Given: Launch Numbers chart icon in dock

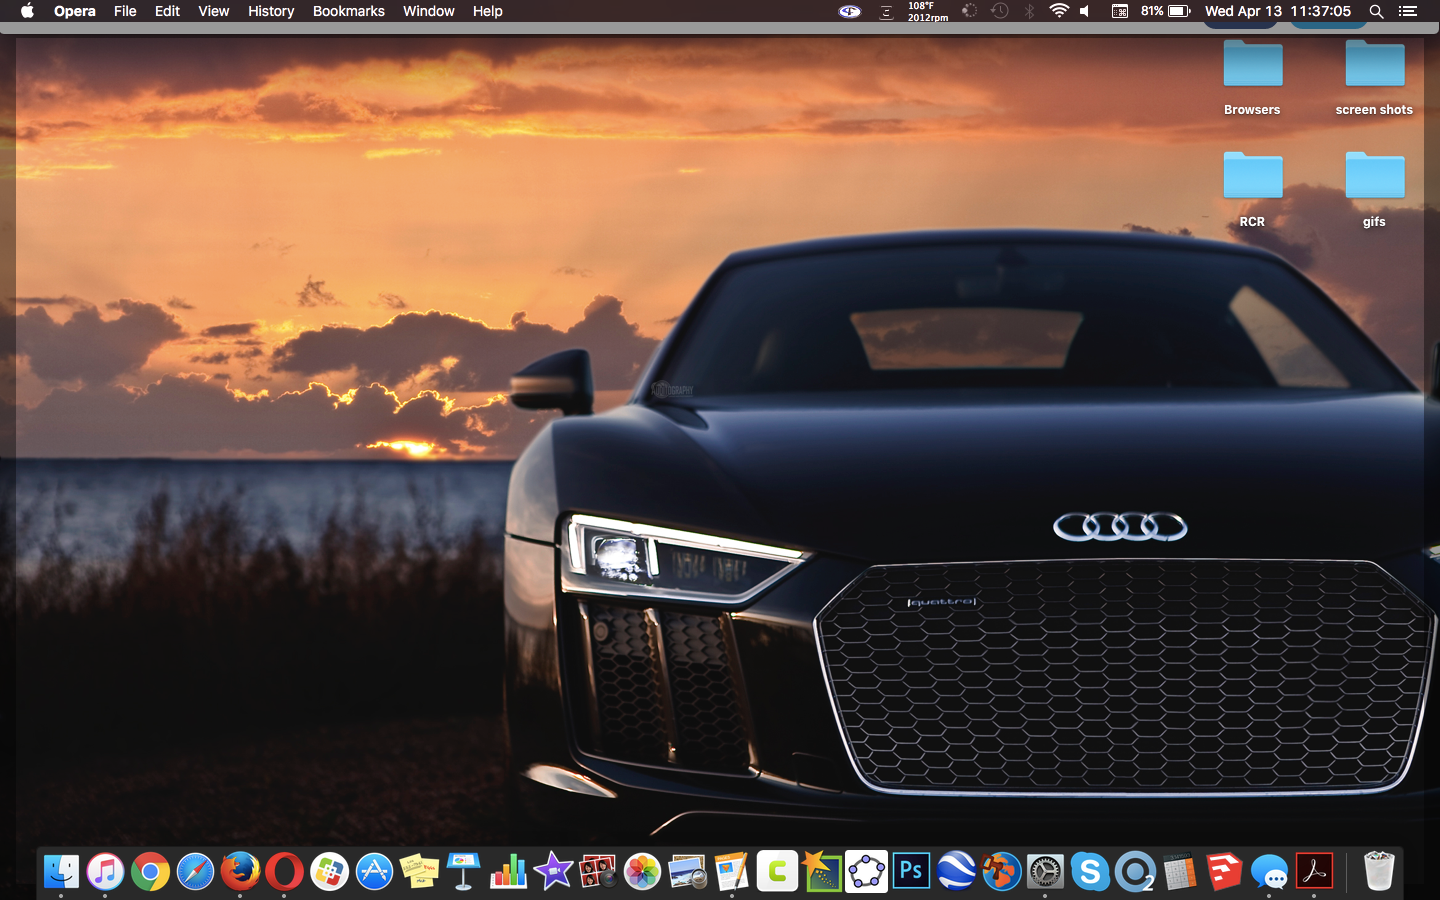Looking at the screenshot, I should tap(508, 872).
